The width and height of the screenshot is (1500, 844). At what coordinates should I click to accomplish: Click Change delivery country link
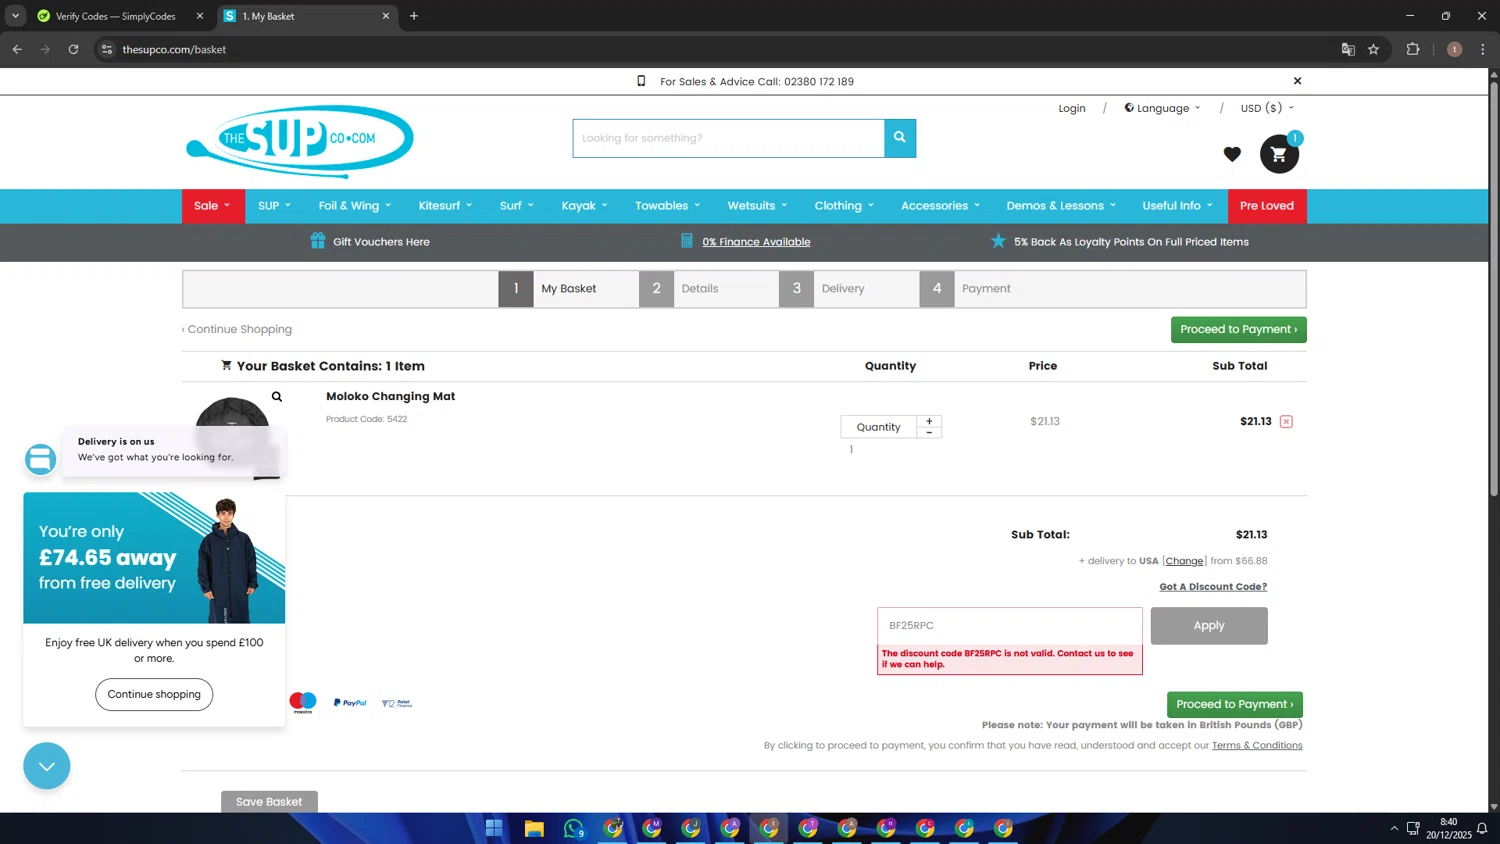[1184, 561]
